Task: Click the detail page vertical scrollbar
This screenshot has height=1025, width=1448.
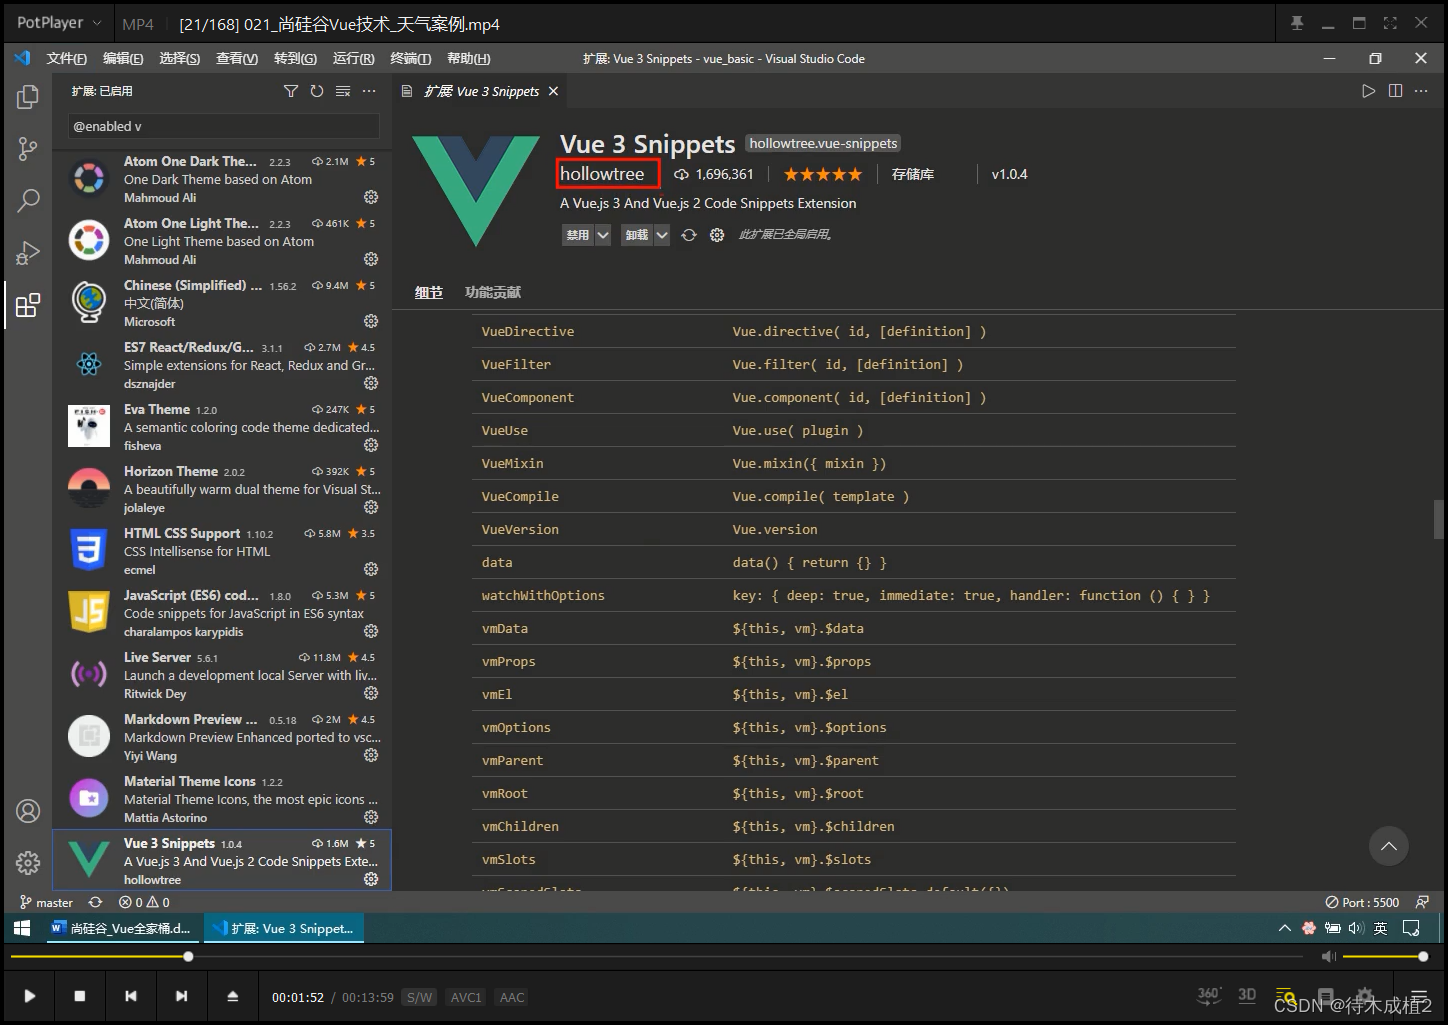Action: 1439,519
